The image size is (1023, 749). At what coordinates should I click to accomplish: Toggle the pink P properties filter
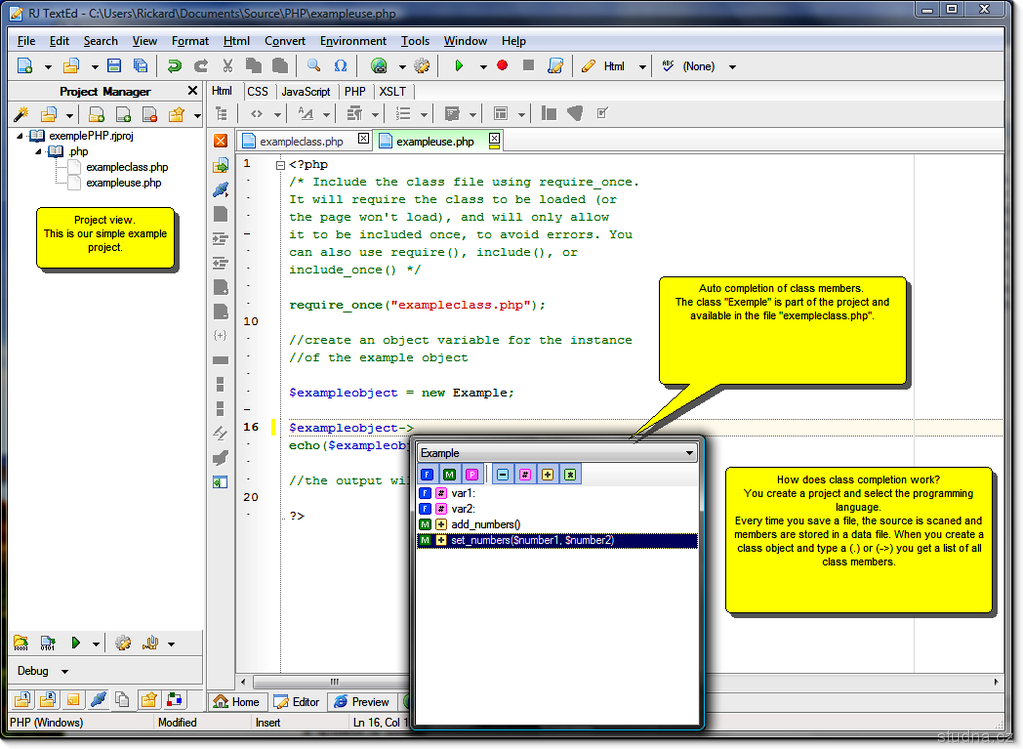click(472, 474)
